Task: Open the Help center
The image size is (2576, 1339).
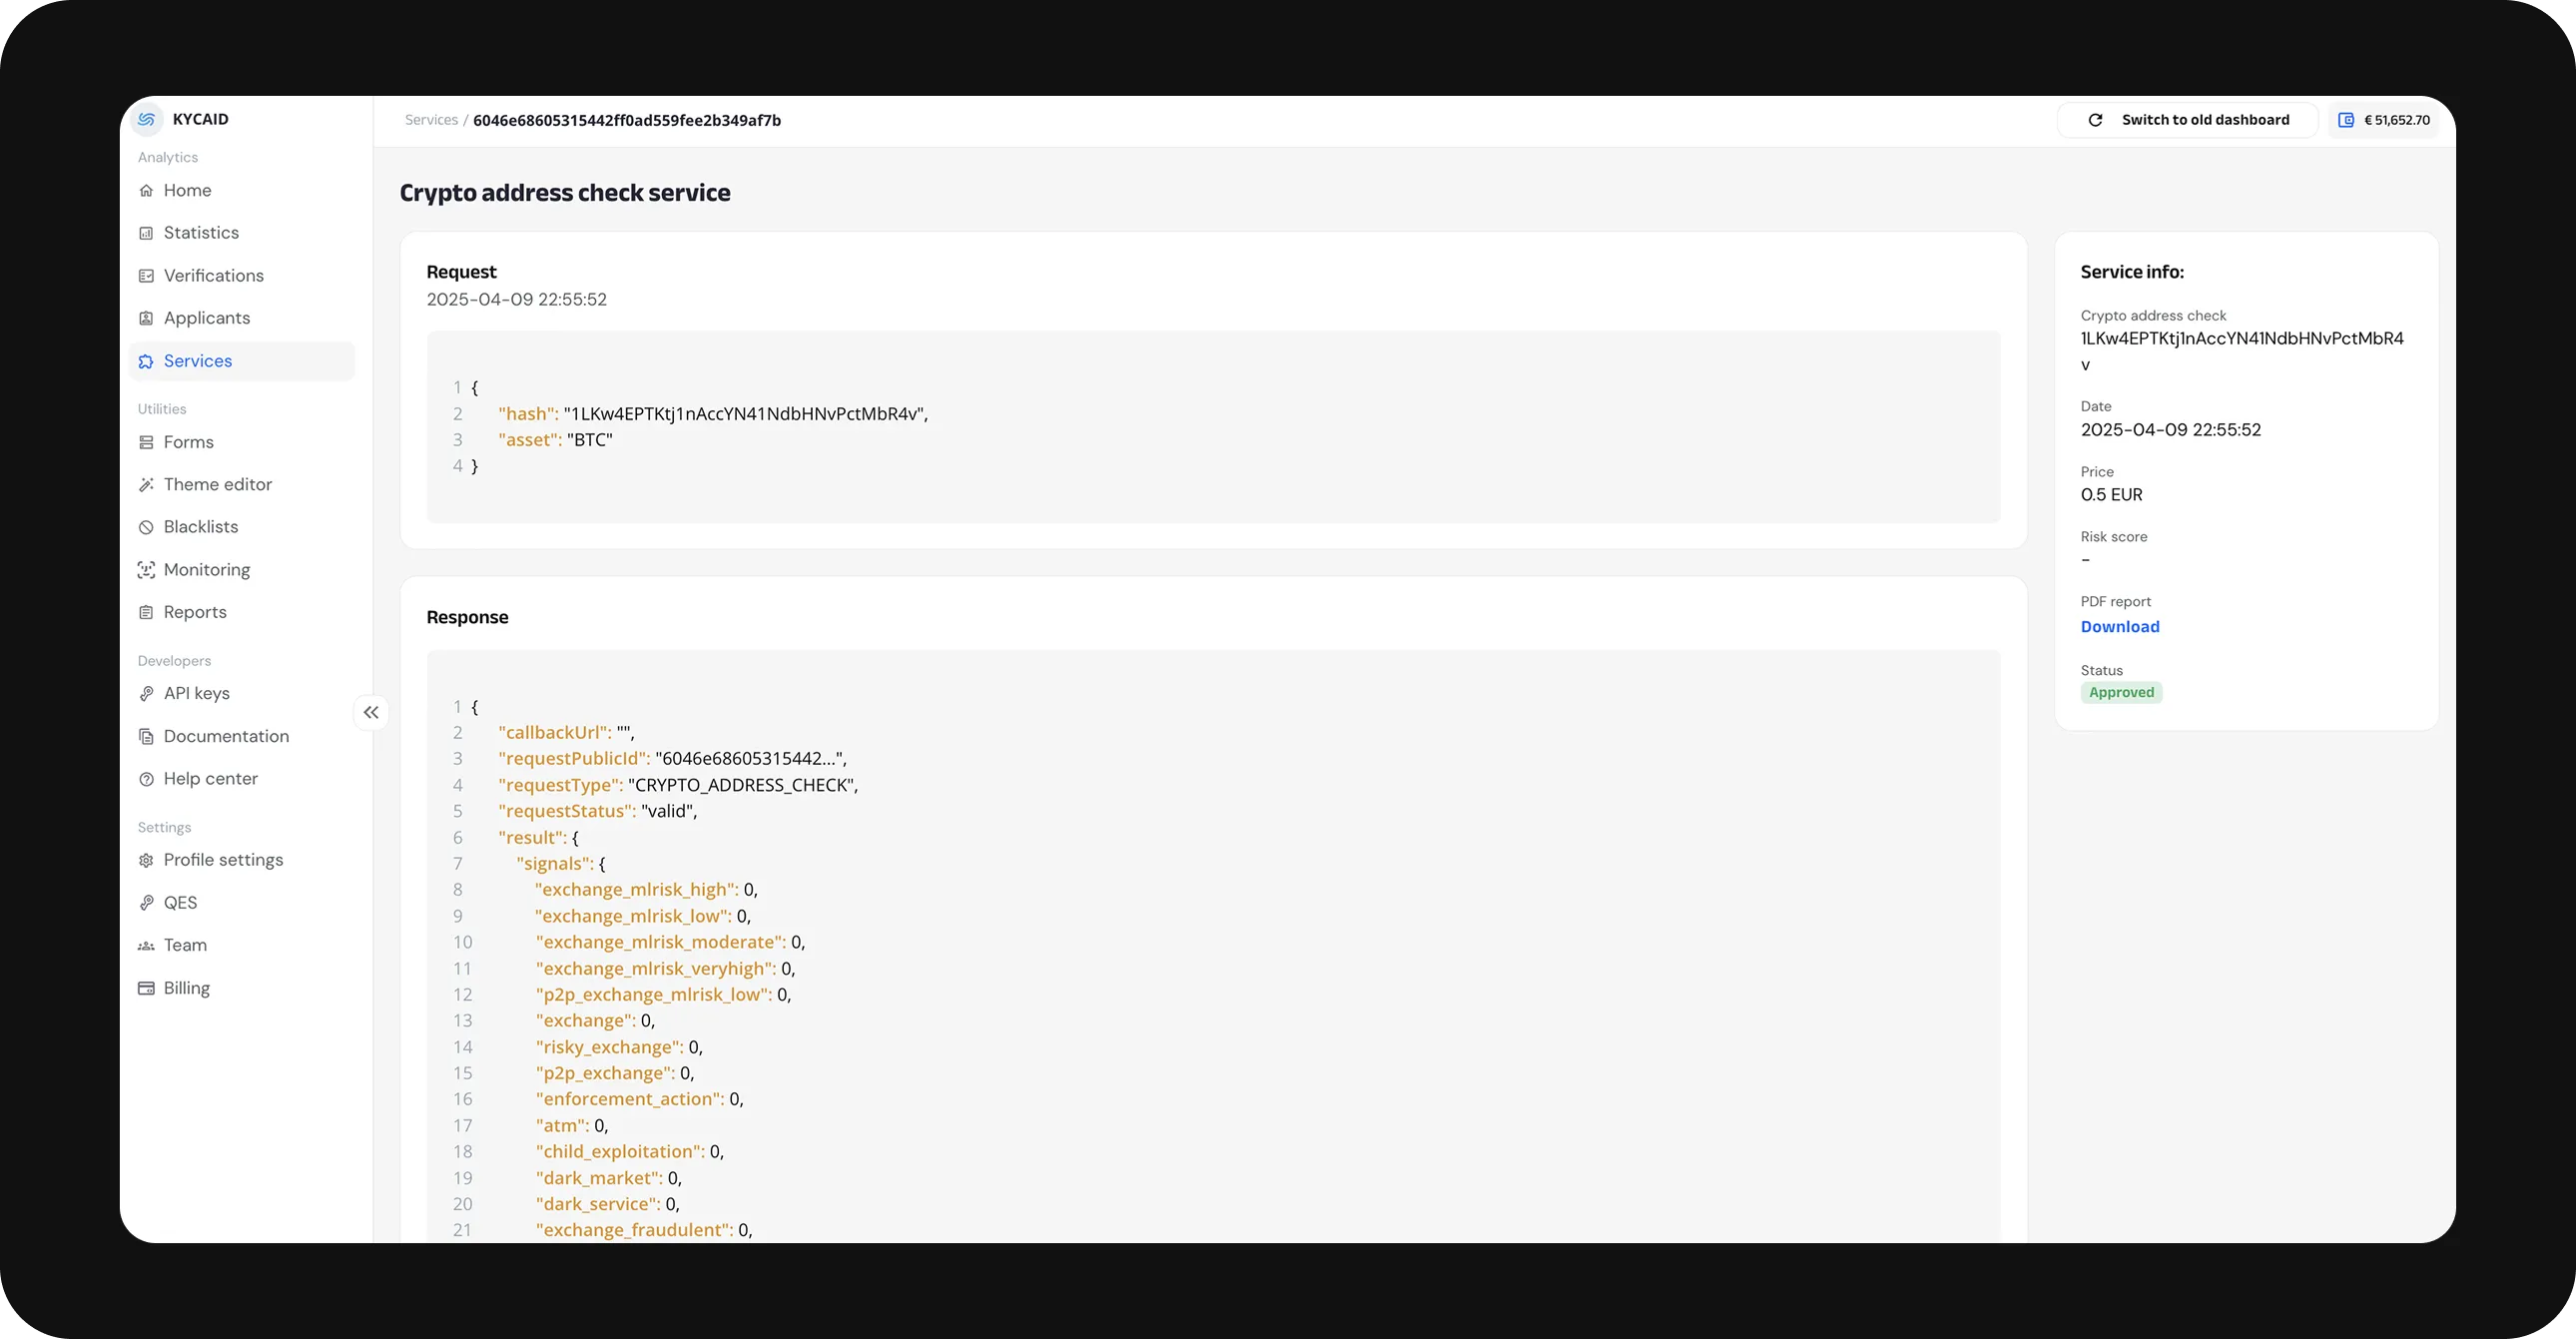Action: pyautogui.click(x=210, y=778)
